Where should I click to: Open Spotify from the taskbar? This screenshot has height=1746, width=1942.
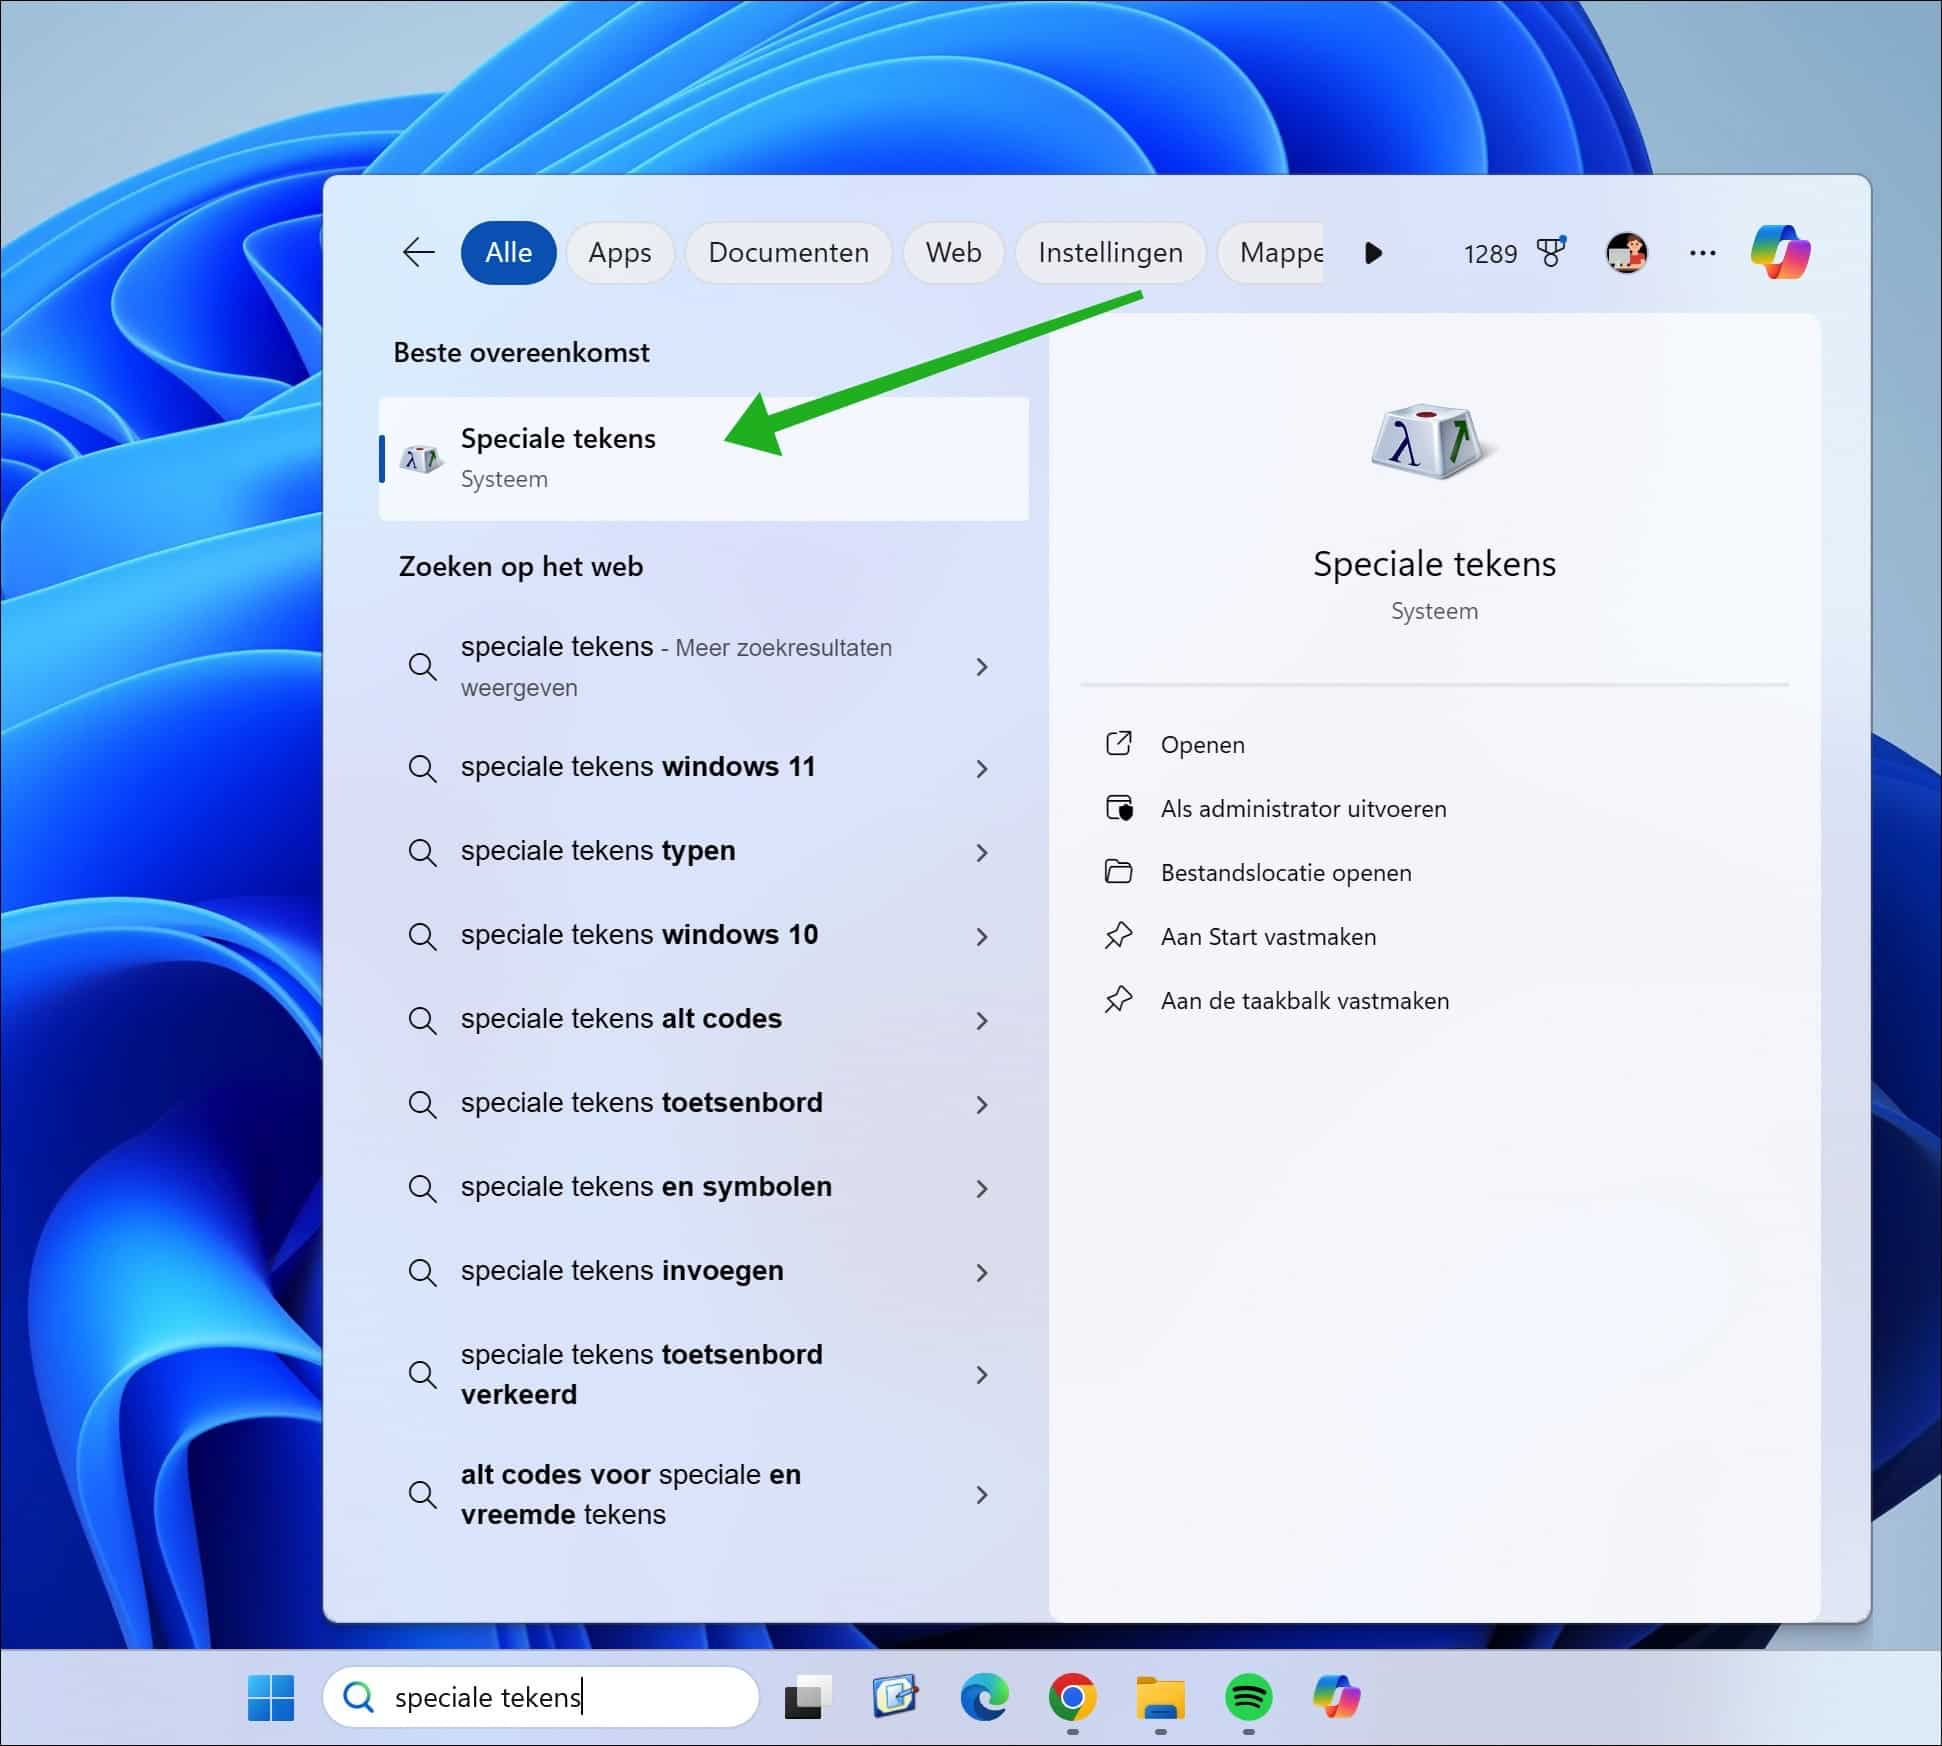(1246, 1697)
